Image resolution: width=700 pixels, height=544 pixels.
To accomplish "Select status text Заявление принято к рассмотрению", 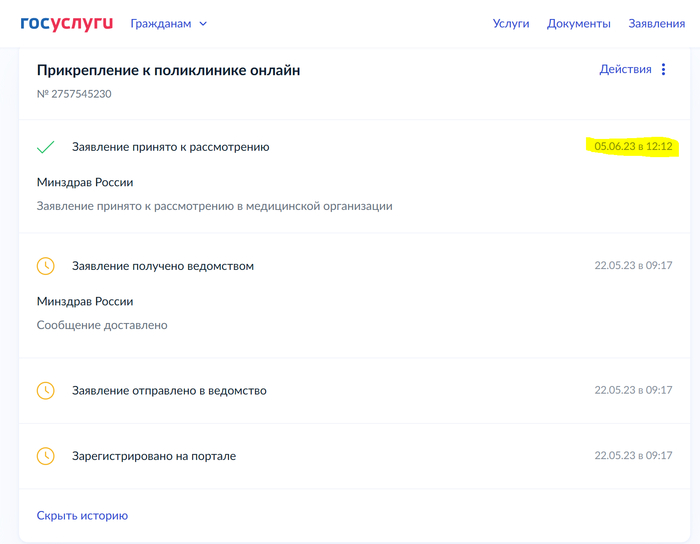I will click(x=171, y=147).
